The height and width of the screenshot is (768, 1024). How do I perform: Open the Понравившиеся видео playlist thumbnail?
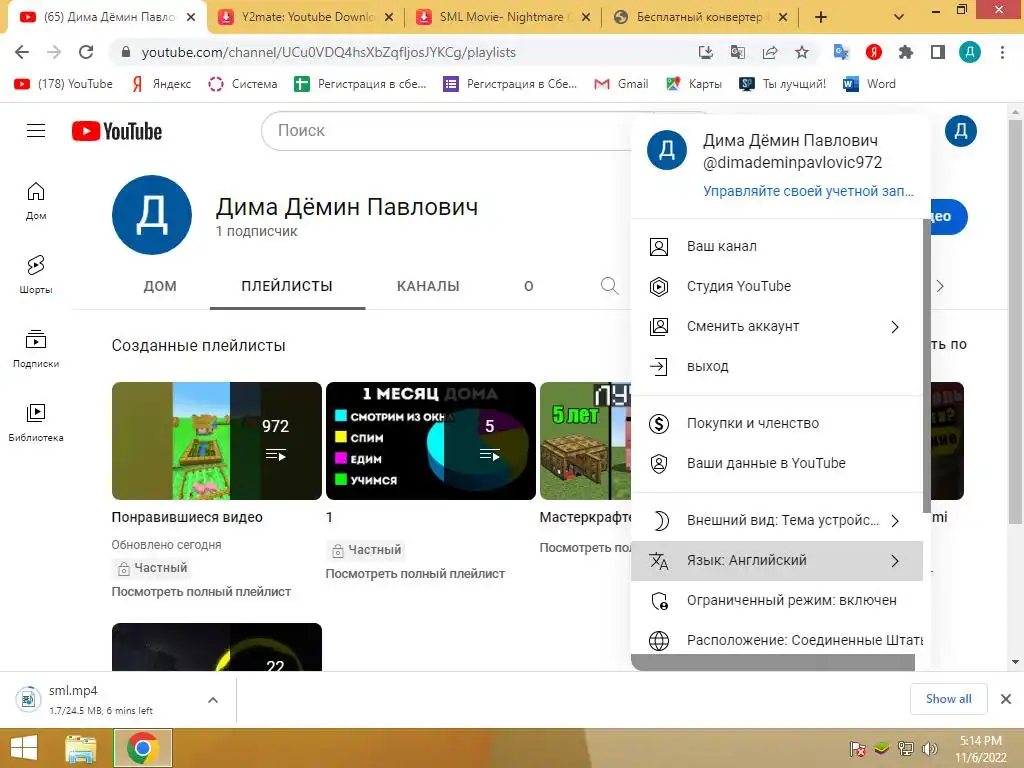coord(217,441)
